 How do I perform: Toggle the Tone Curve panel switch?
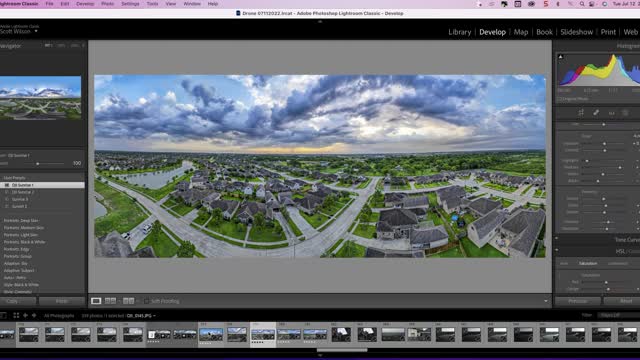(557, 239)
